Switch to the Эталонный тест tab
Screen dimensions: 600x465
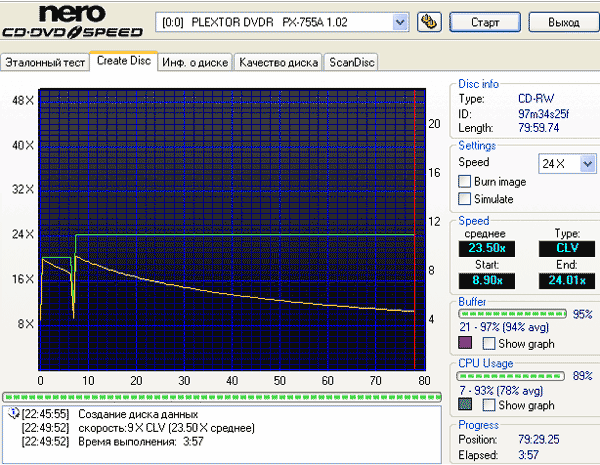(x=45, y=62)
